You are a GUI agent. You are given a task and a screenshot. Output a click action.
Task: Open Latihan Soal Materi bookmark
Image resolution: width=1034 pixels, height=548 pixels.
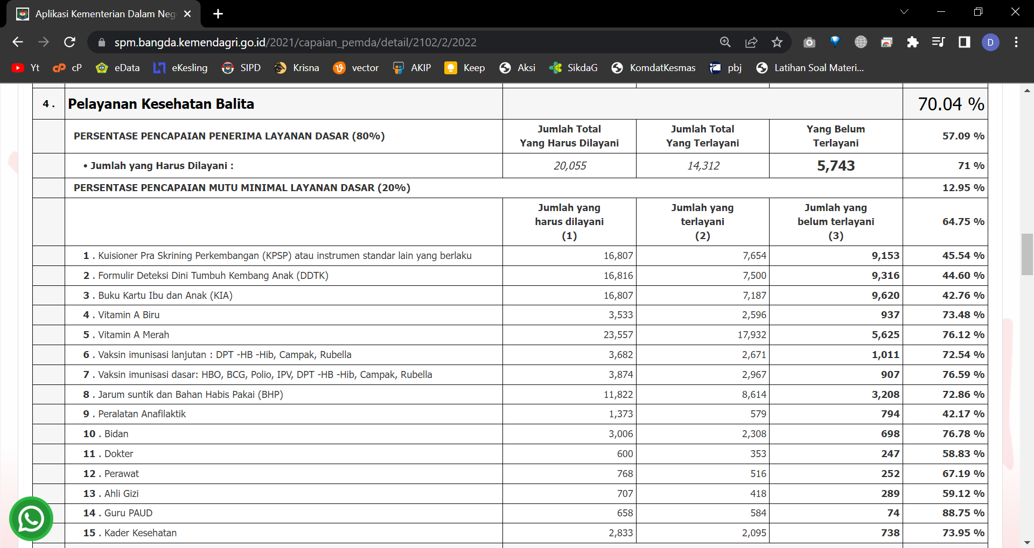(810, 68)
